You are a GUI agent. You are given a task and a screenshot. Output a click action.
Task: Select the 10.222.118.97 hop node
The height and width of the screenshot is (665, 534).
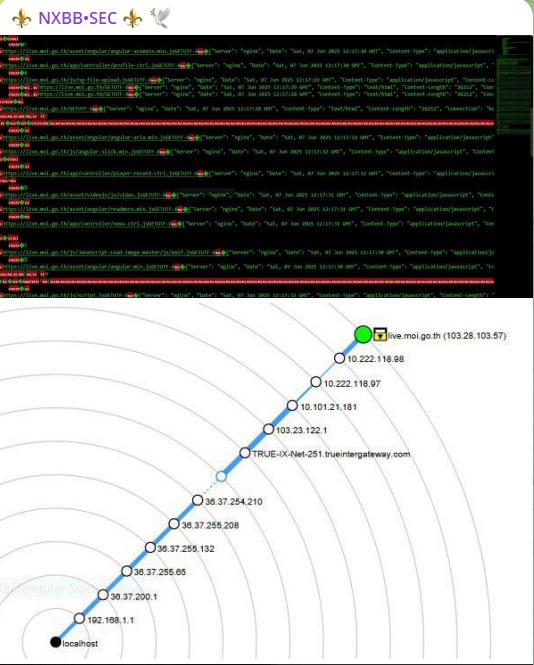[316, 382]
